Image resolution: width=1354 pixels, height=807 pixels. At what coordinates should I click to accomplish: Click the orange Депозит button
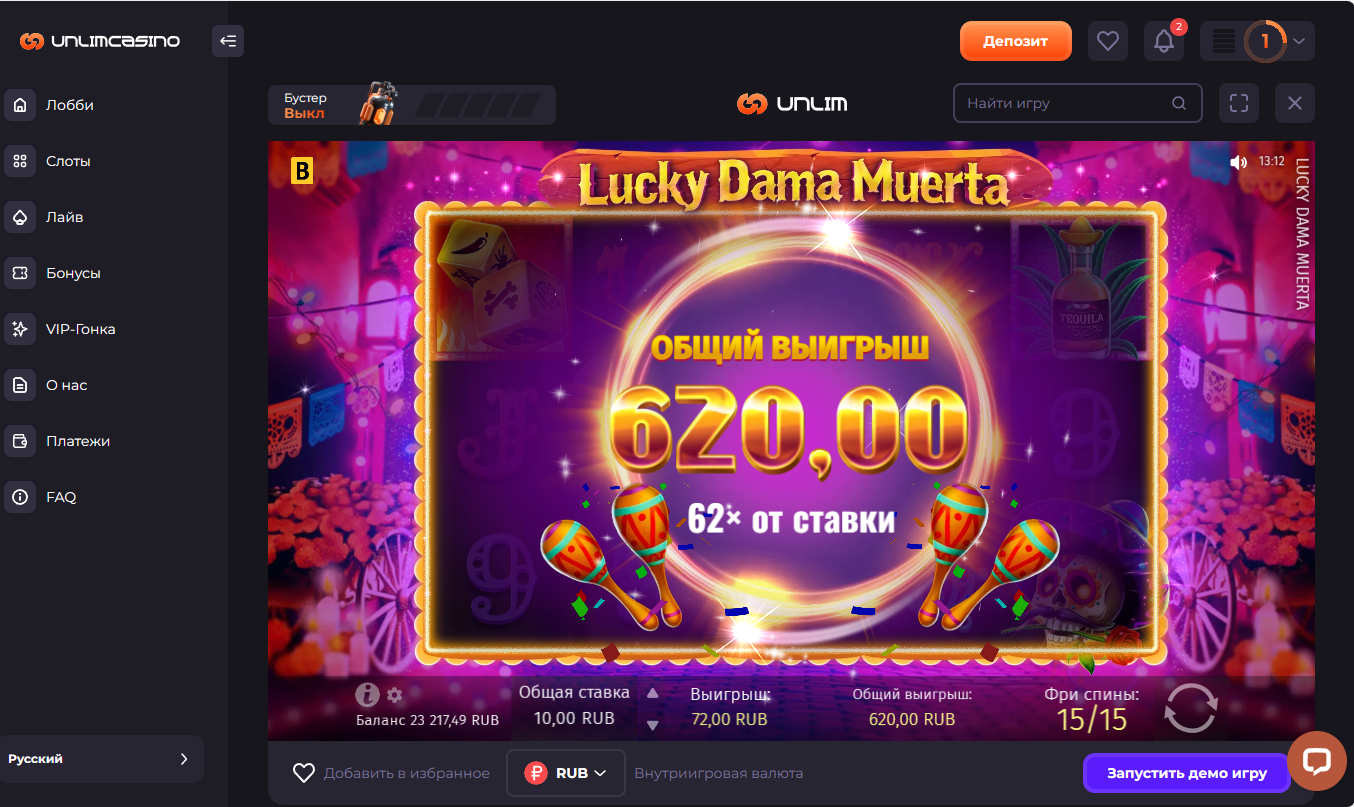point(1016,41)
